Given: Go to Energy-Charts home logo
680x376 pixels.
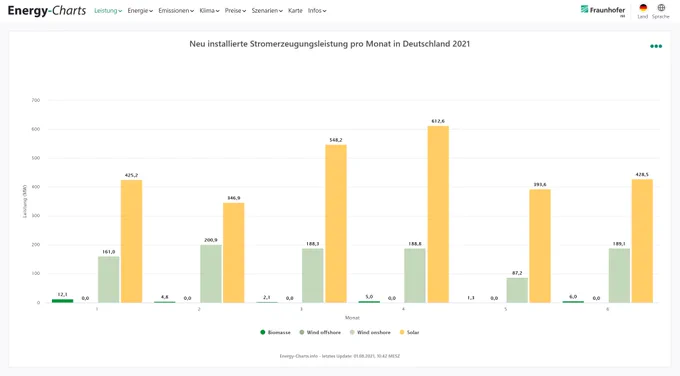Looking at the screenshot, I should click(47, 11).
